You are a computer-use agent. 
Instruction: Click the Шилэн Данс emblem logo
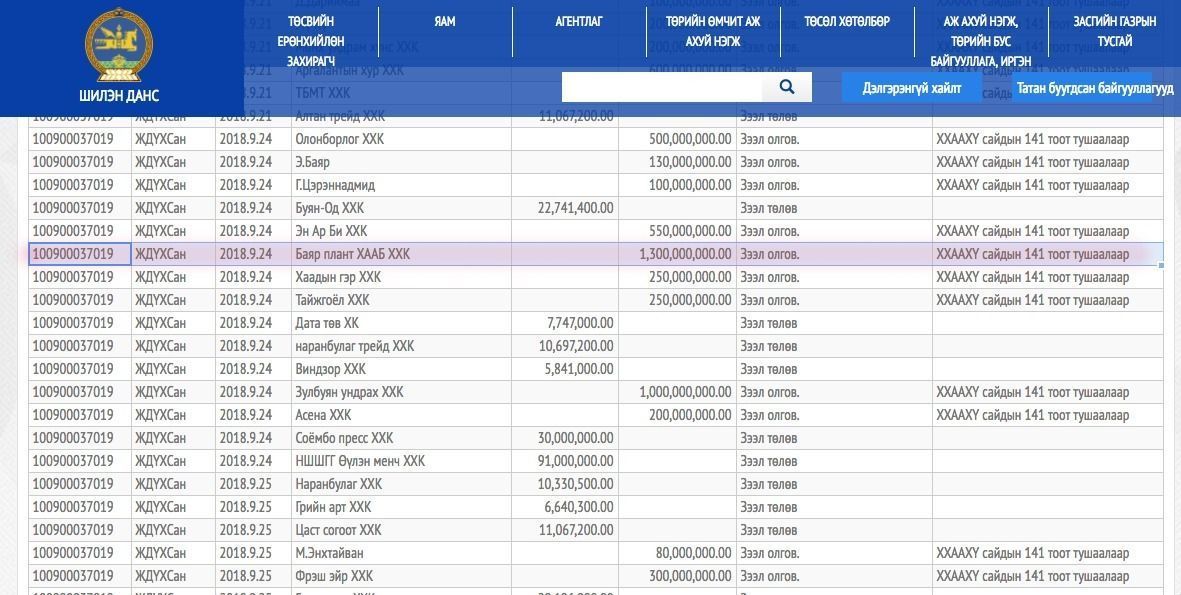[119, 44]
